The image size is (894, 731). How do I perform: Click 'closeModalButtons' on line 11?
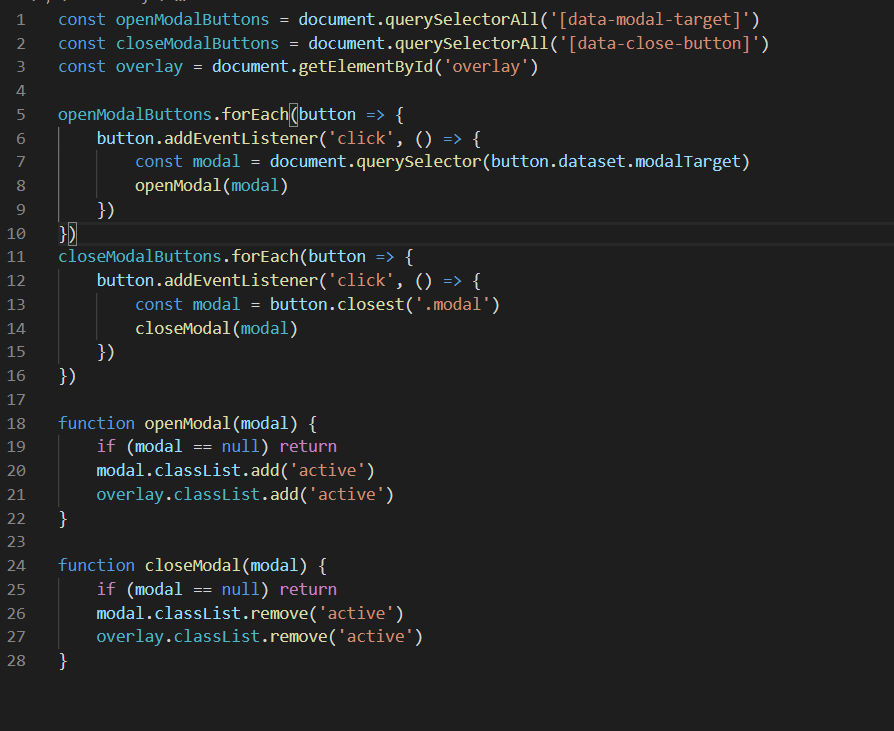pyautogui.click(x=140, y=257)
